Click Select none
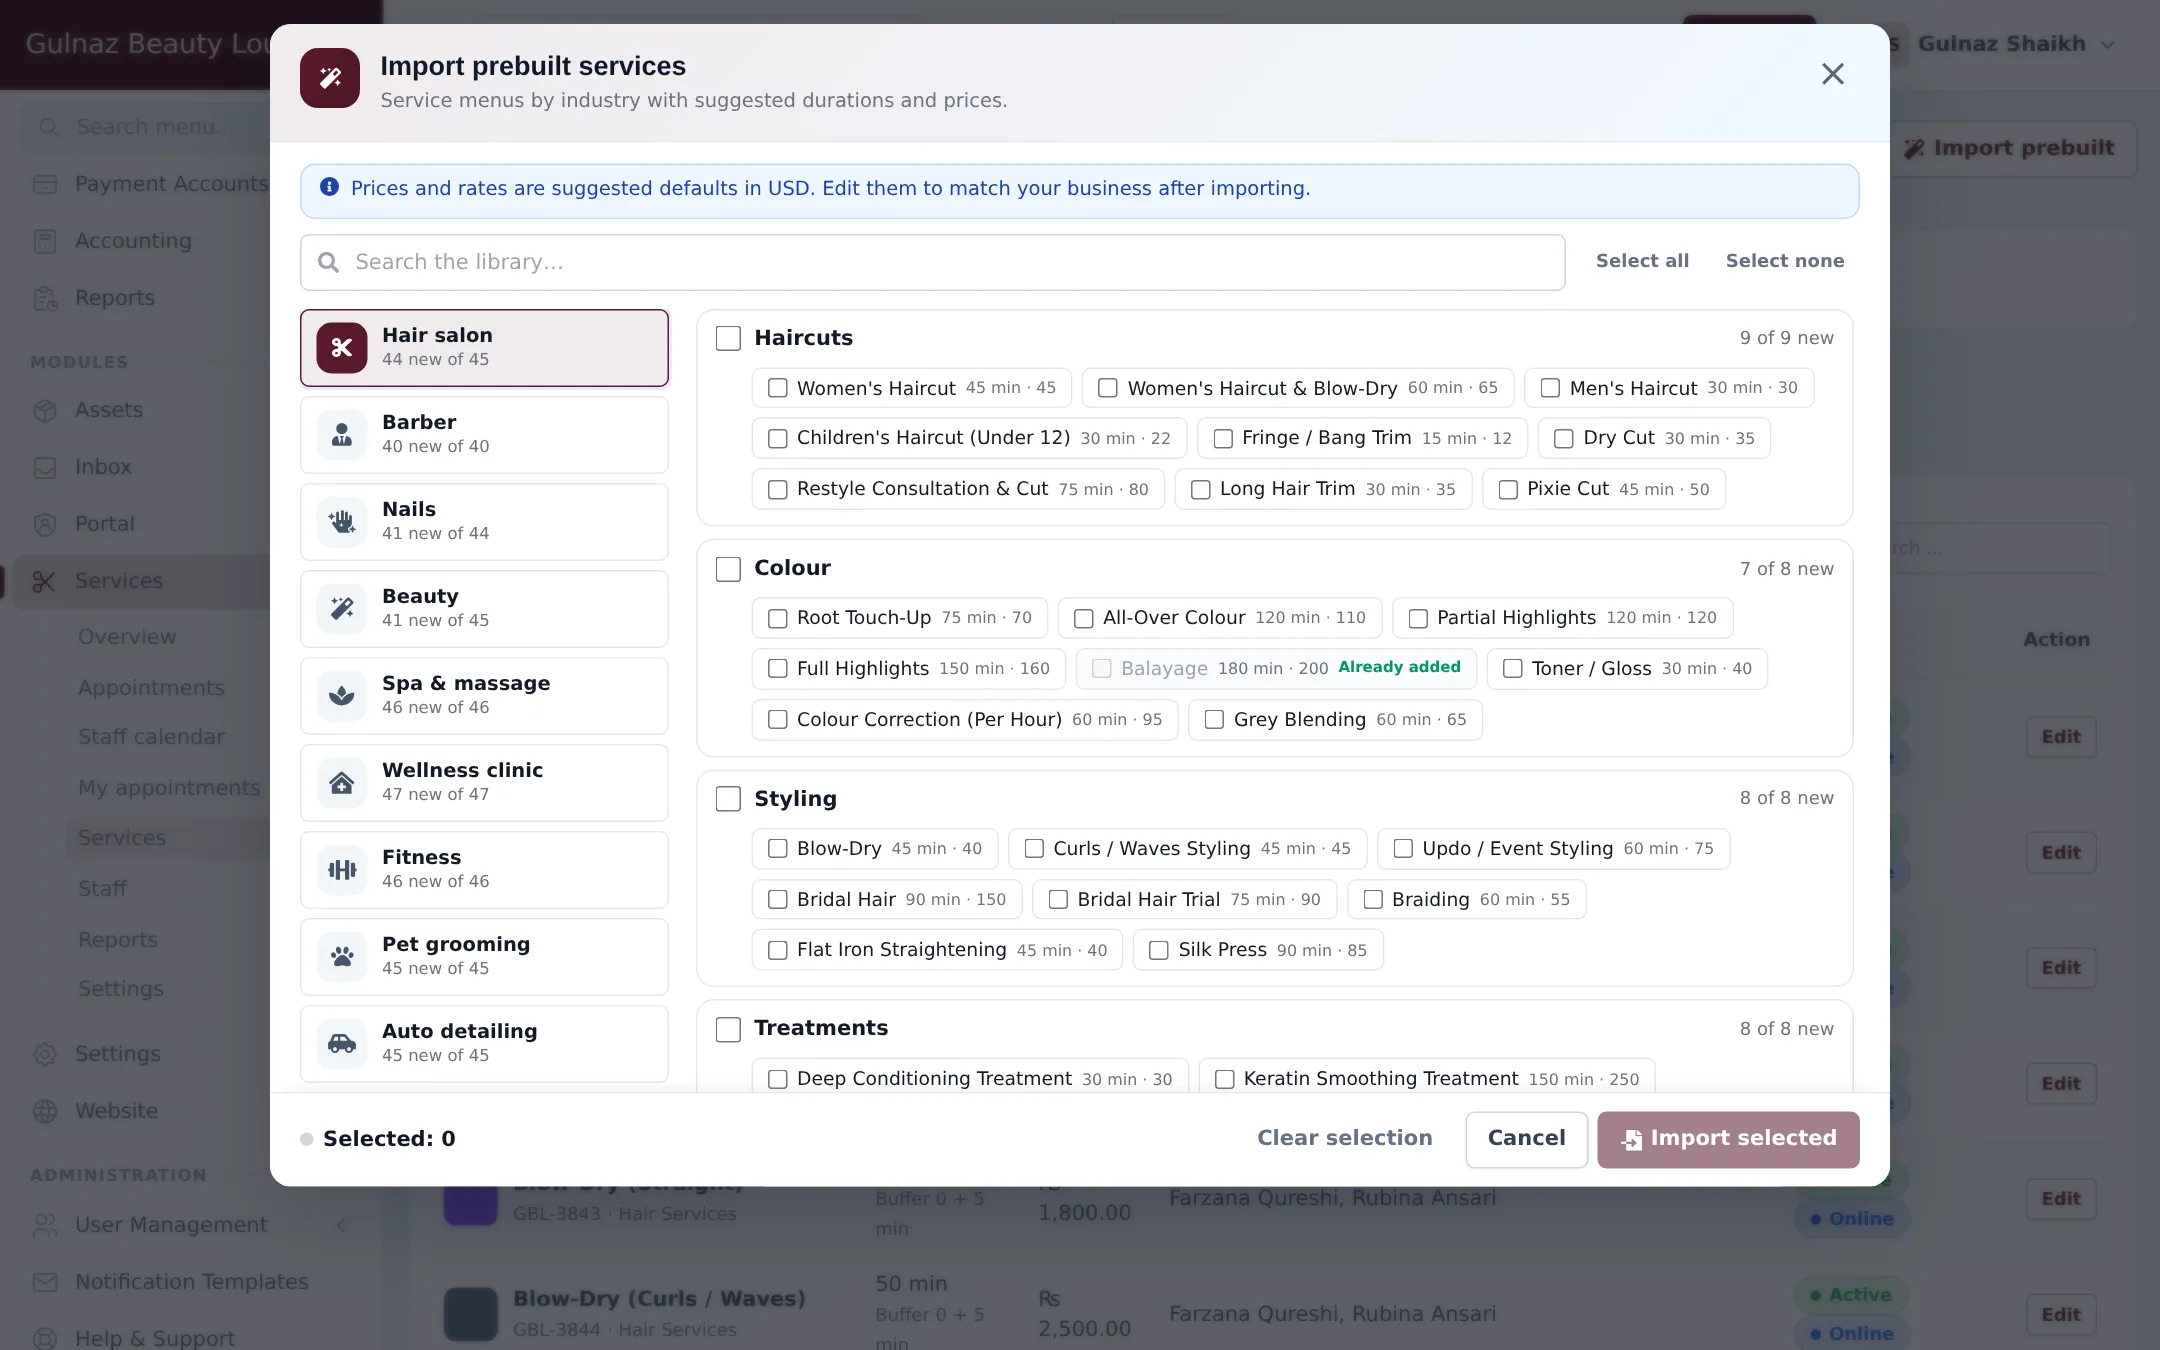This screenshot has width=2160, height=1350. click(1785, 261)
